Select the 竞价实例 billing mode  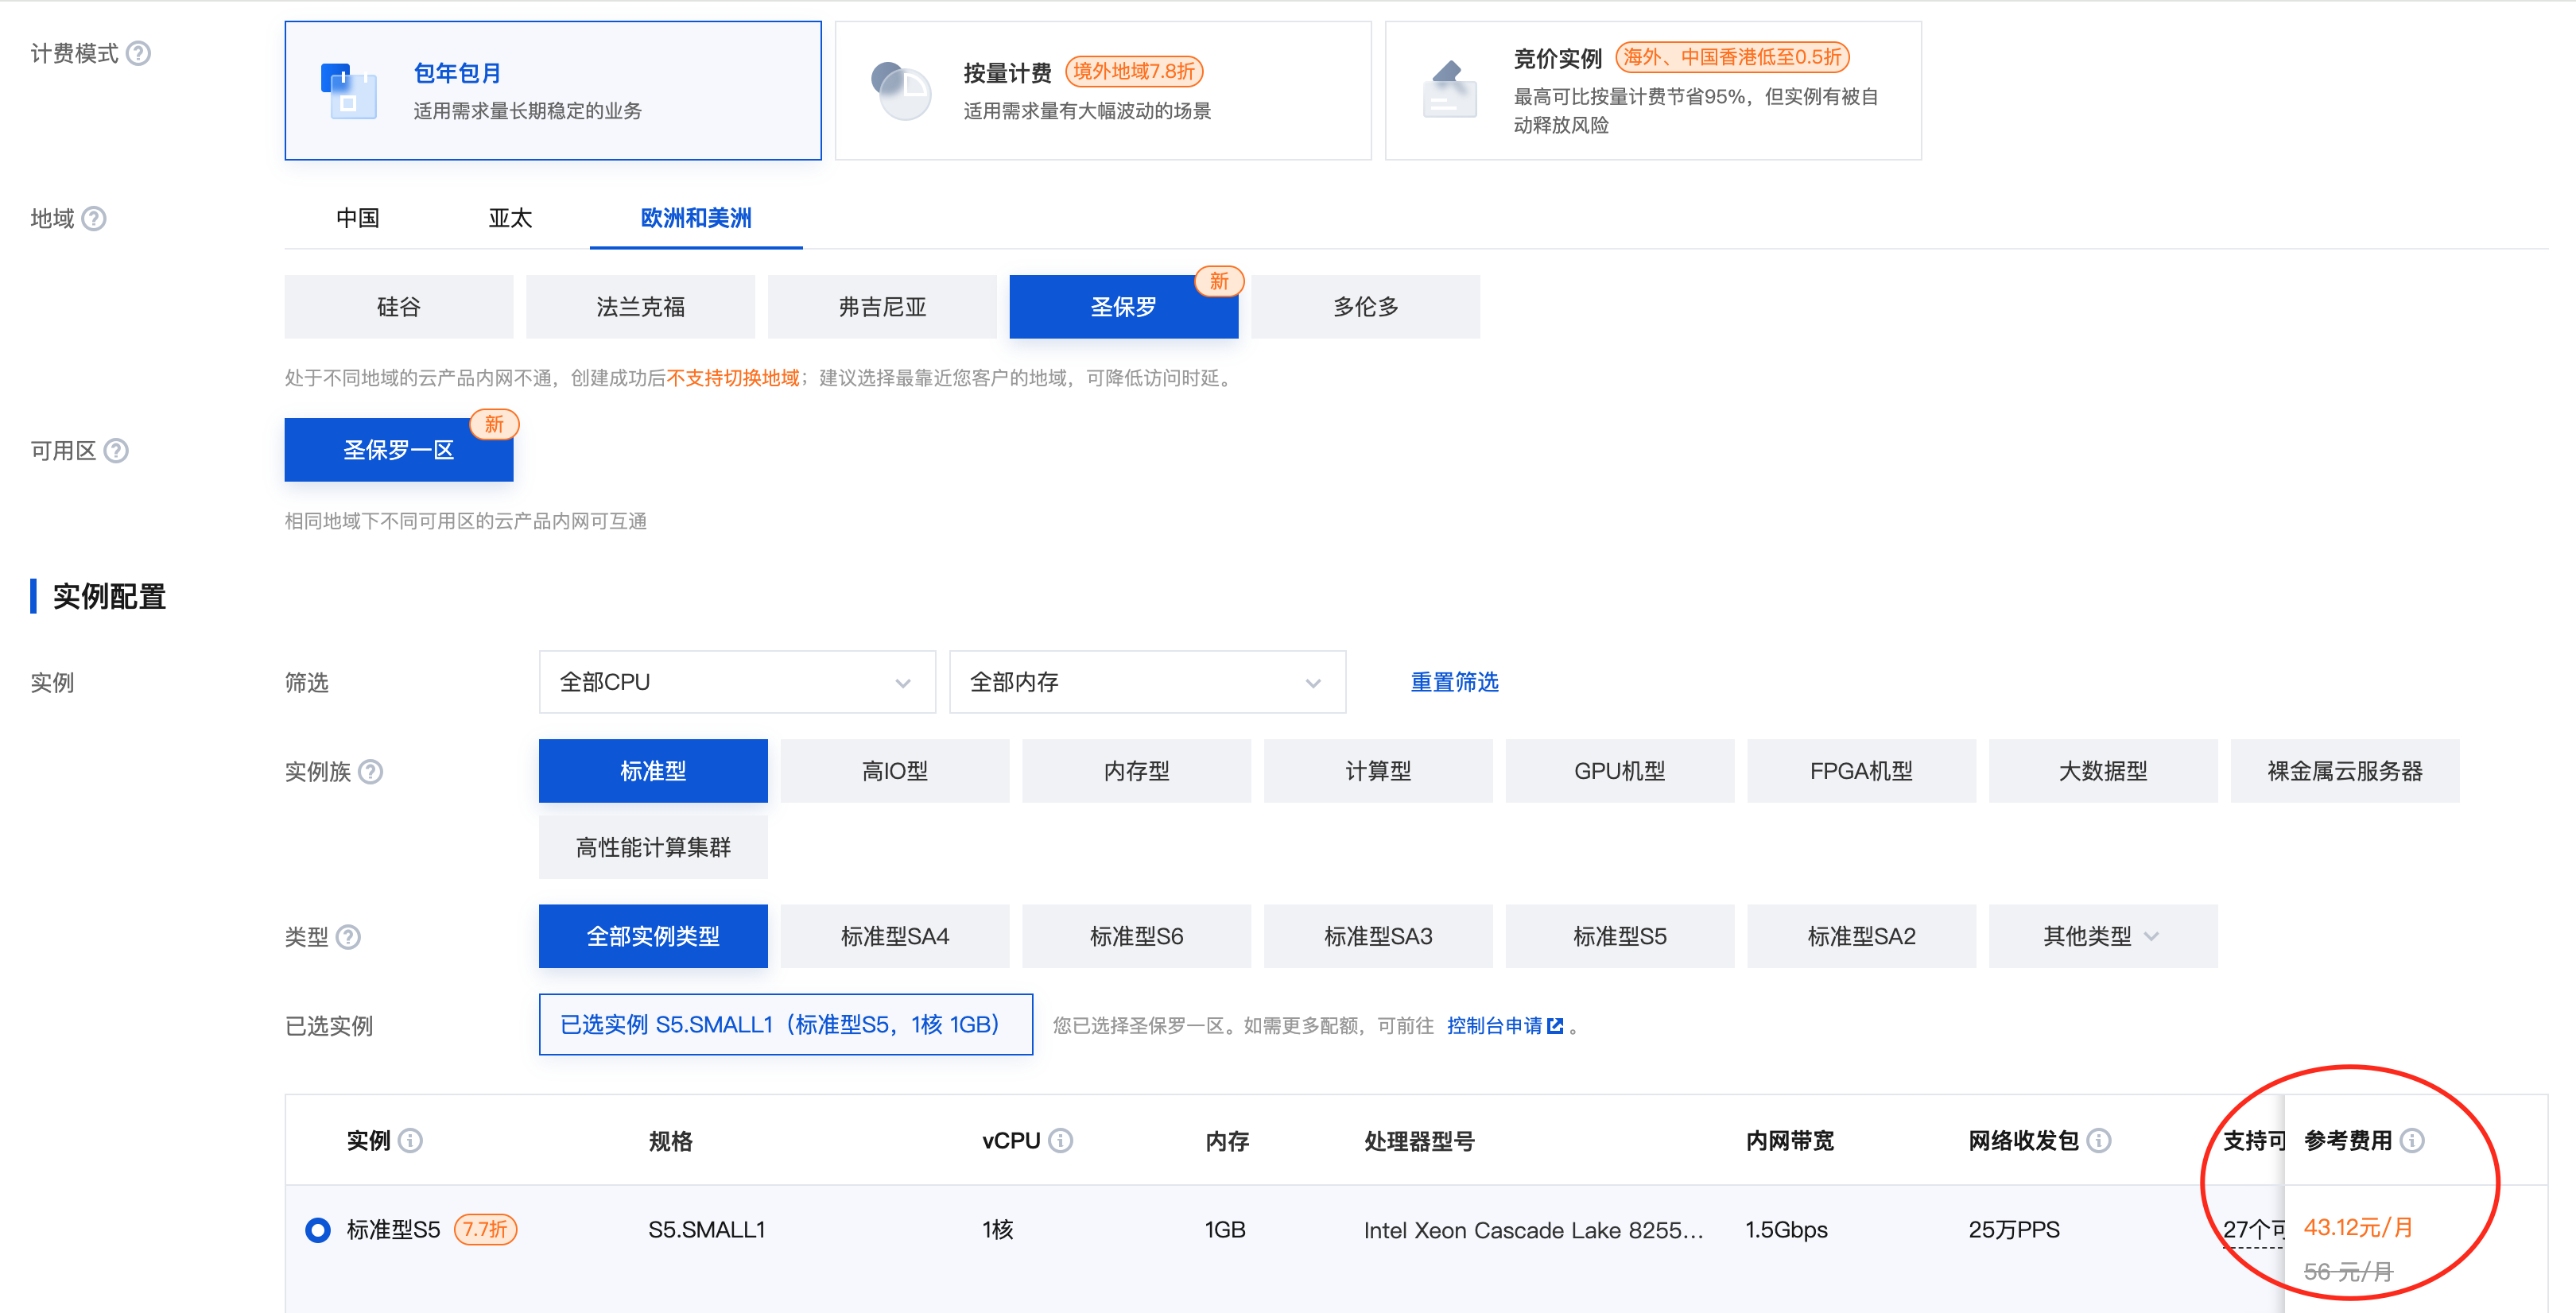[1653, 90]
